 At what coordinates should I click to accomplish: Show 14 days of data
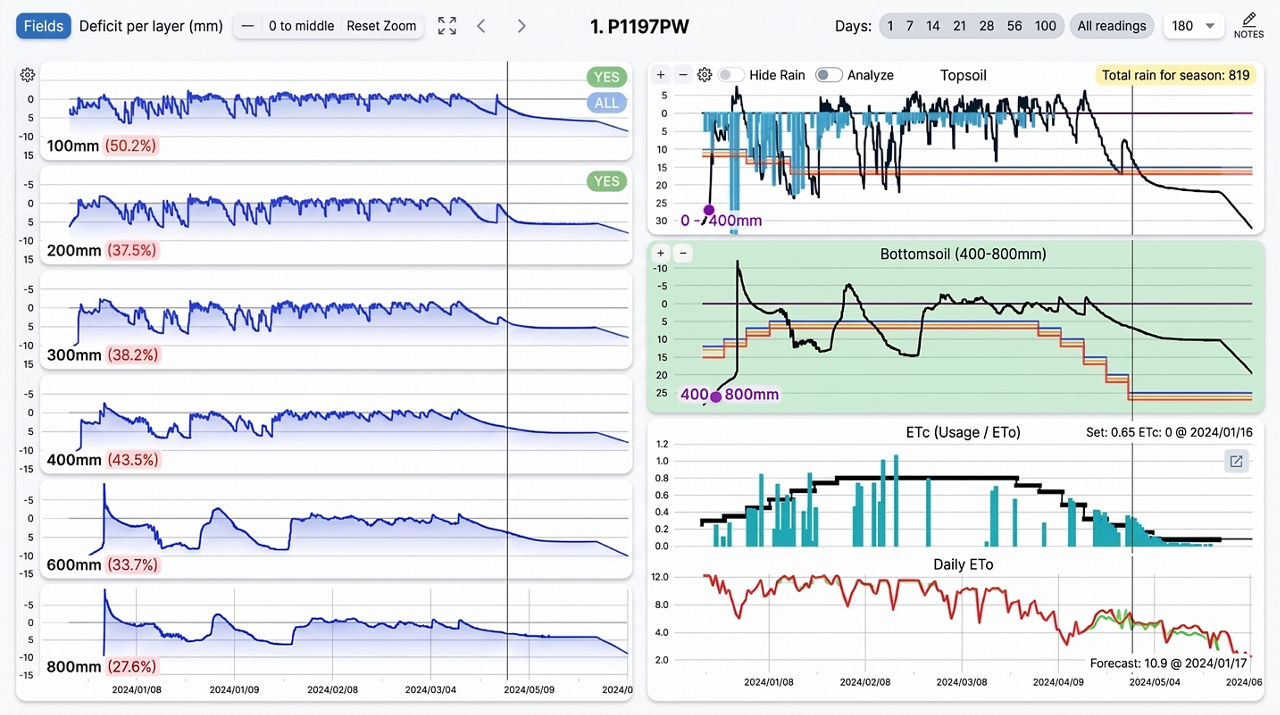(x=932, y=26)
